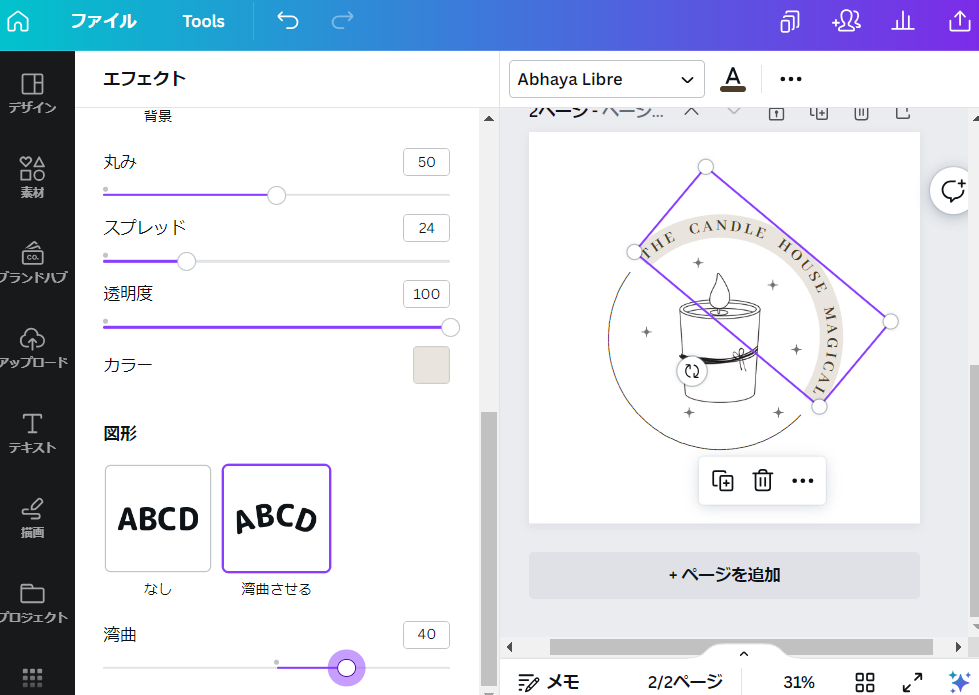Open the カラー swatch
The width and height of the screenshot is (979, 695).
pyautogui.click(x=431, y=365)
